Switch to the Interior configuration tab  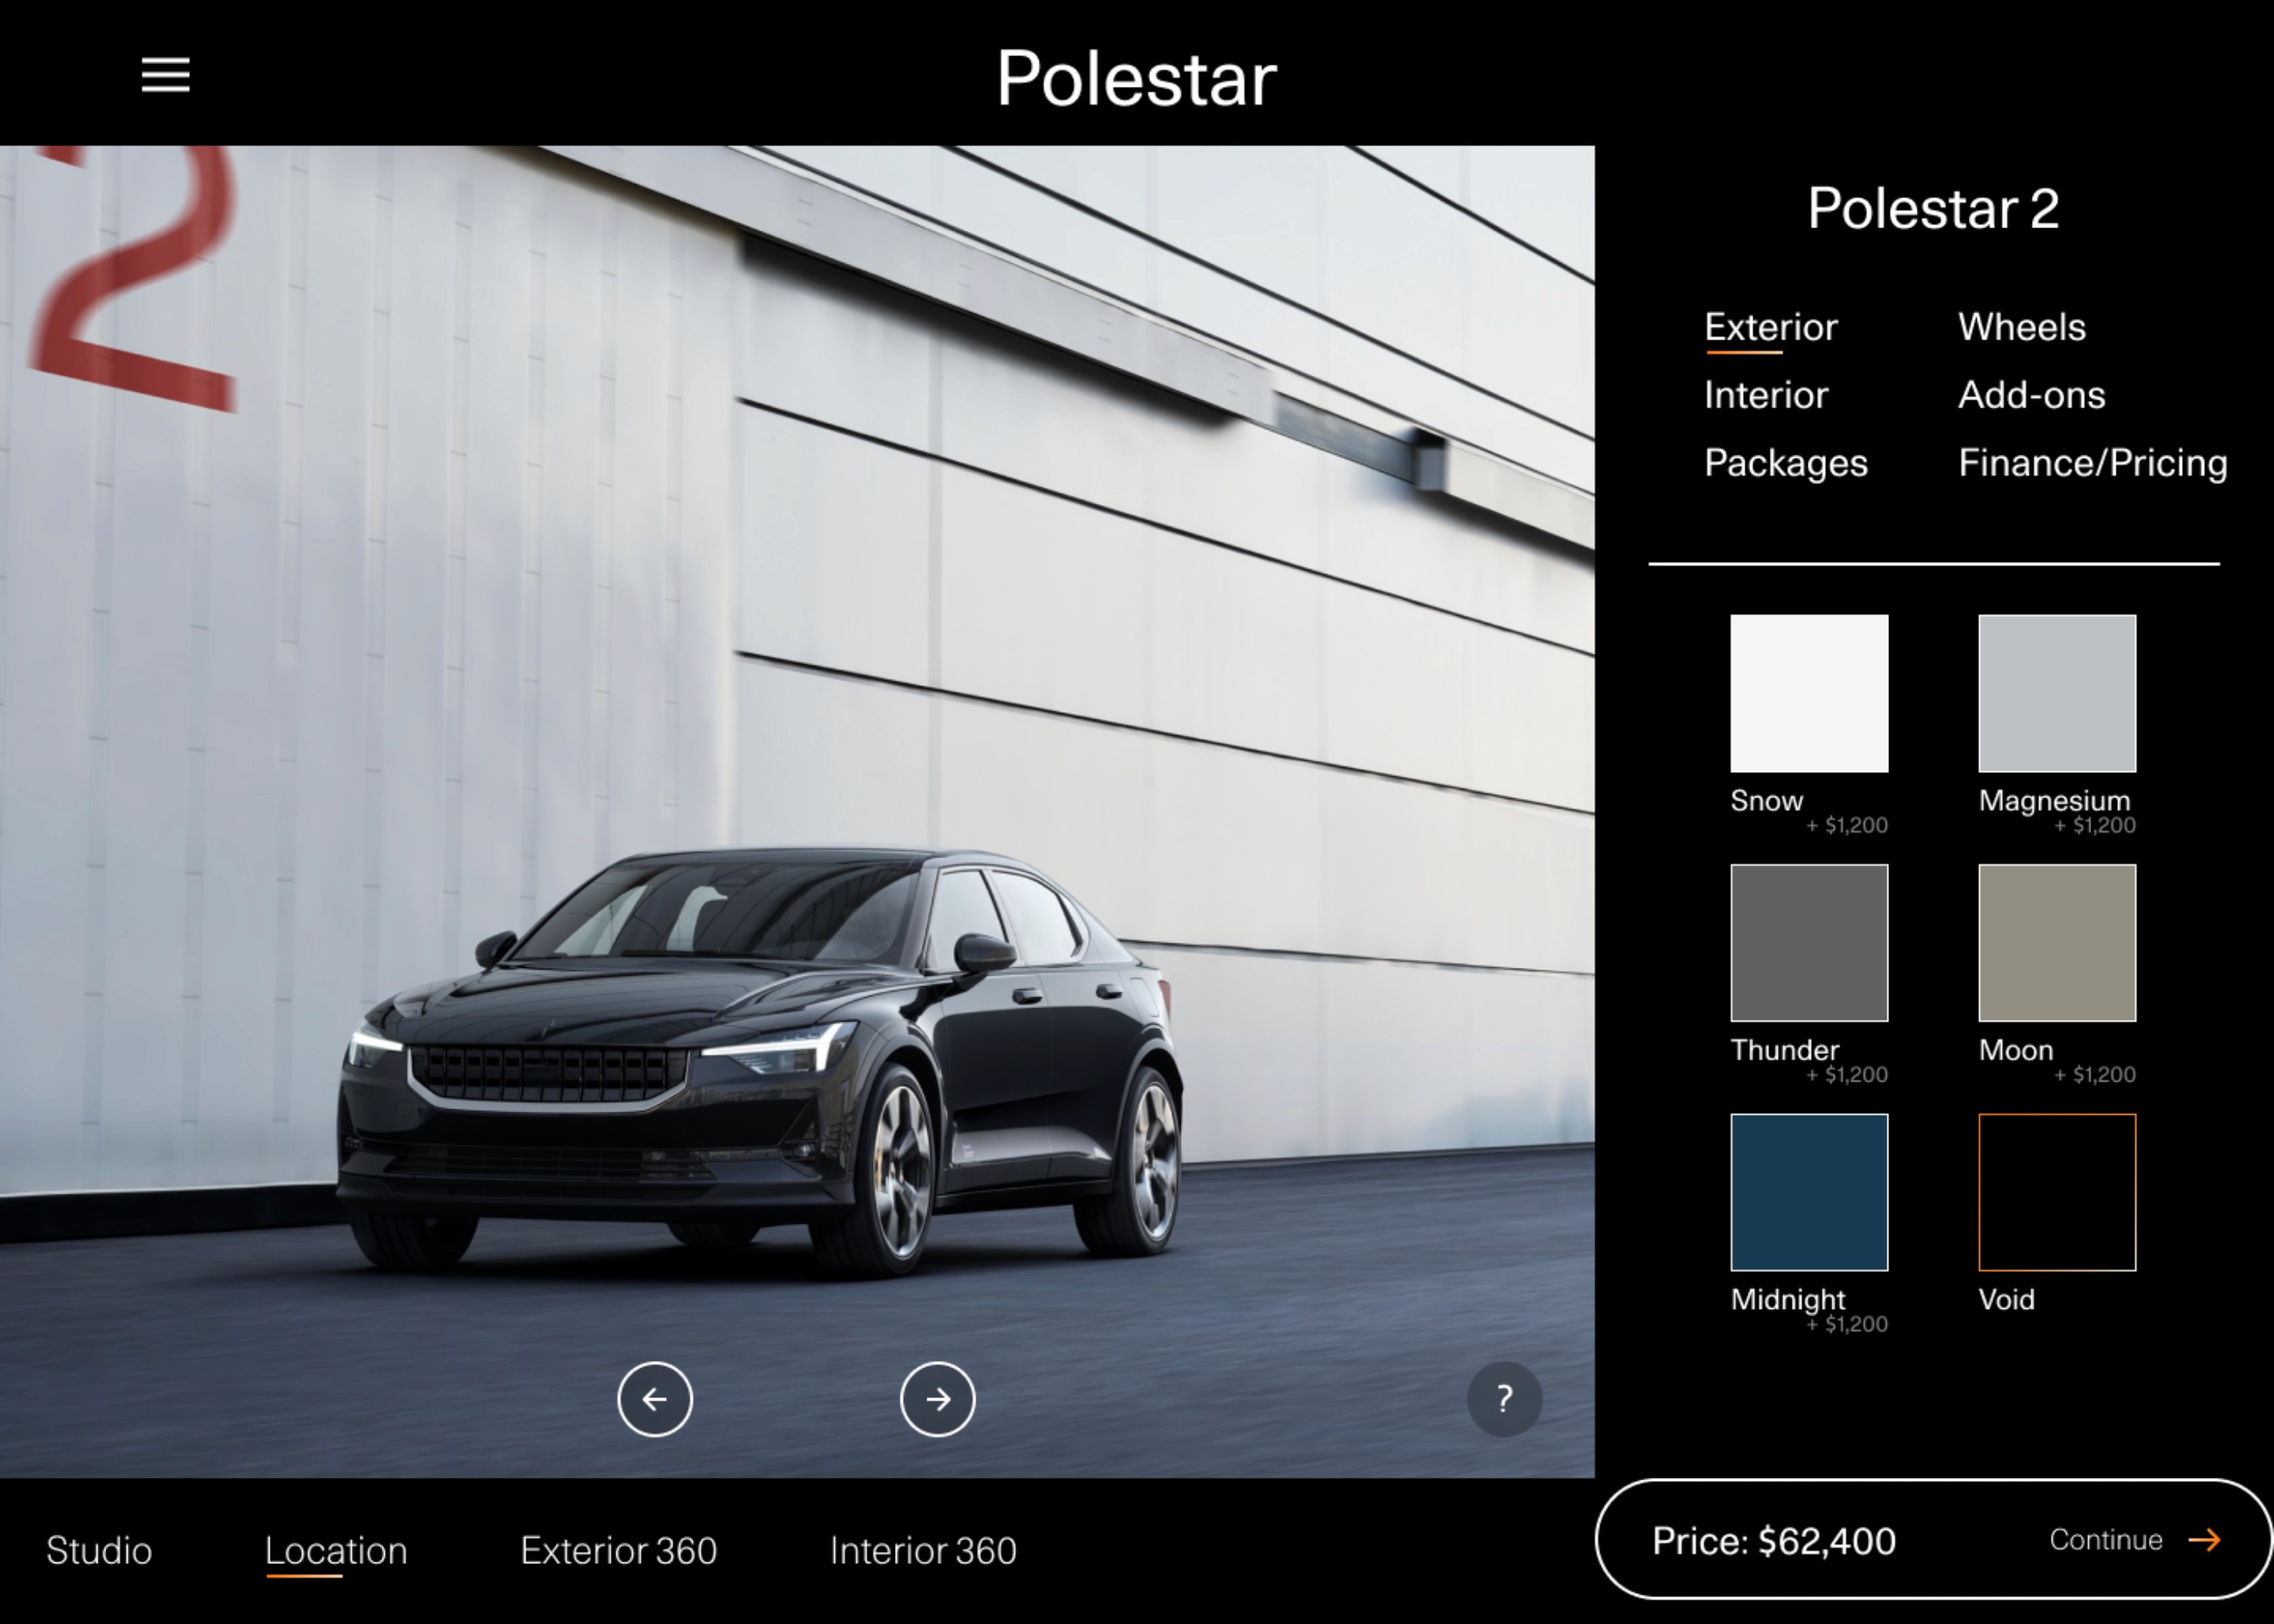[1766, 394]
